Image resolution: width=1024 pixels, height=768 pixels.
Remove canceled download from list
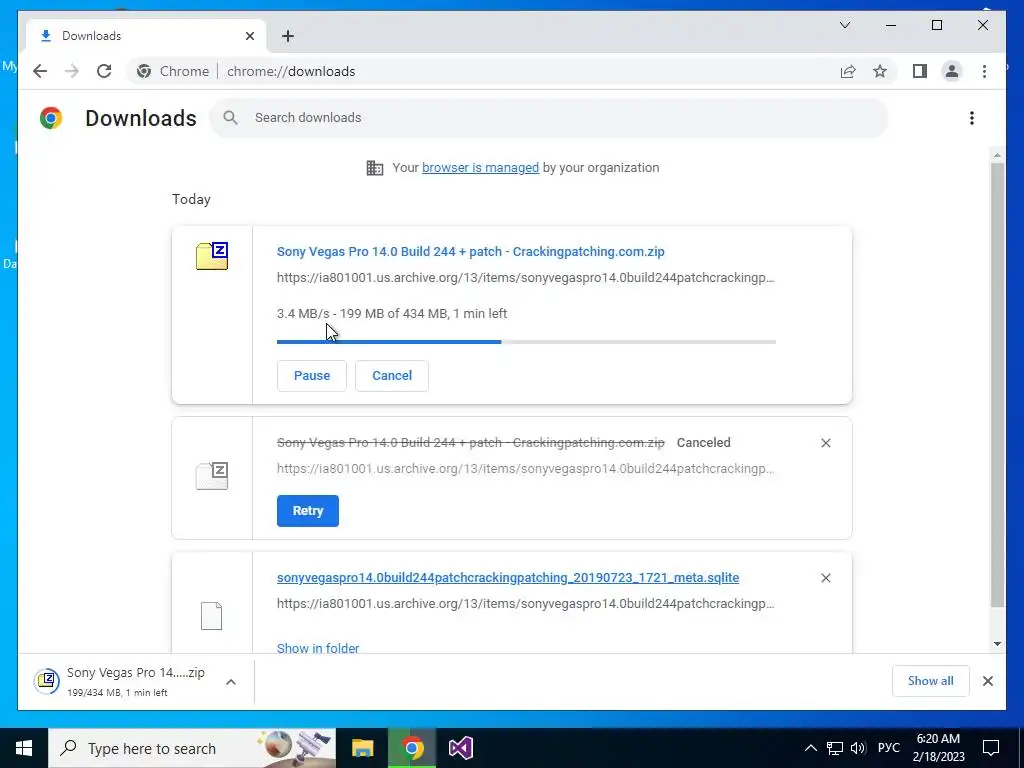pos(825,443)
